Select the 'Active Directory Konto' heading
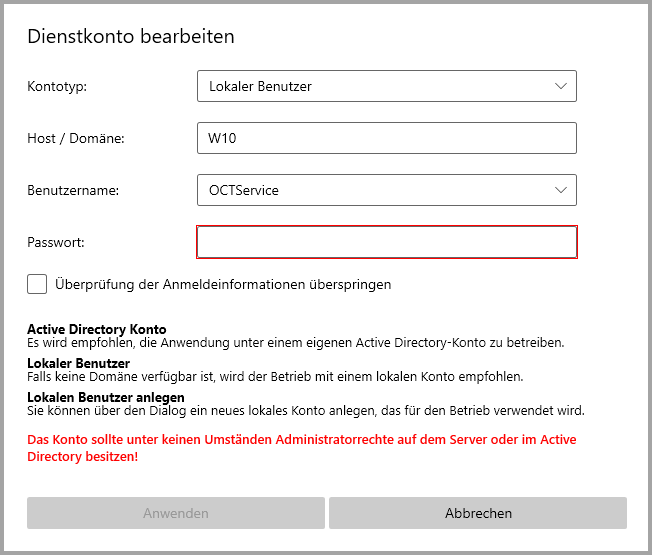Image resolution: width=652 pixels, height=555 pixels. click(97, 329)
